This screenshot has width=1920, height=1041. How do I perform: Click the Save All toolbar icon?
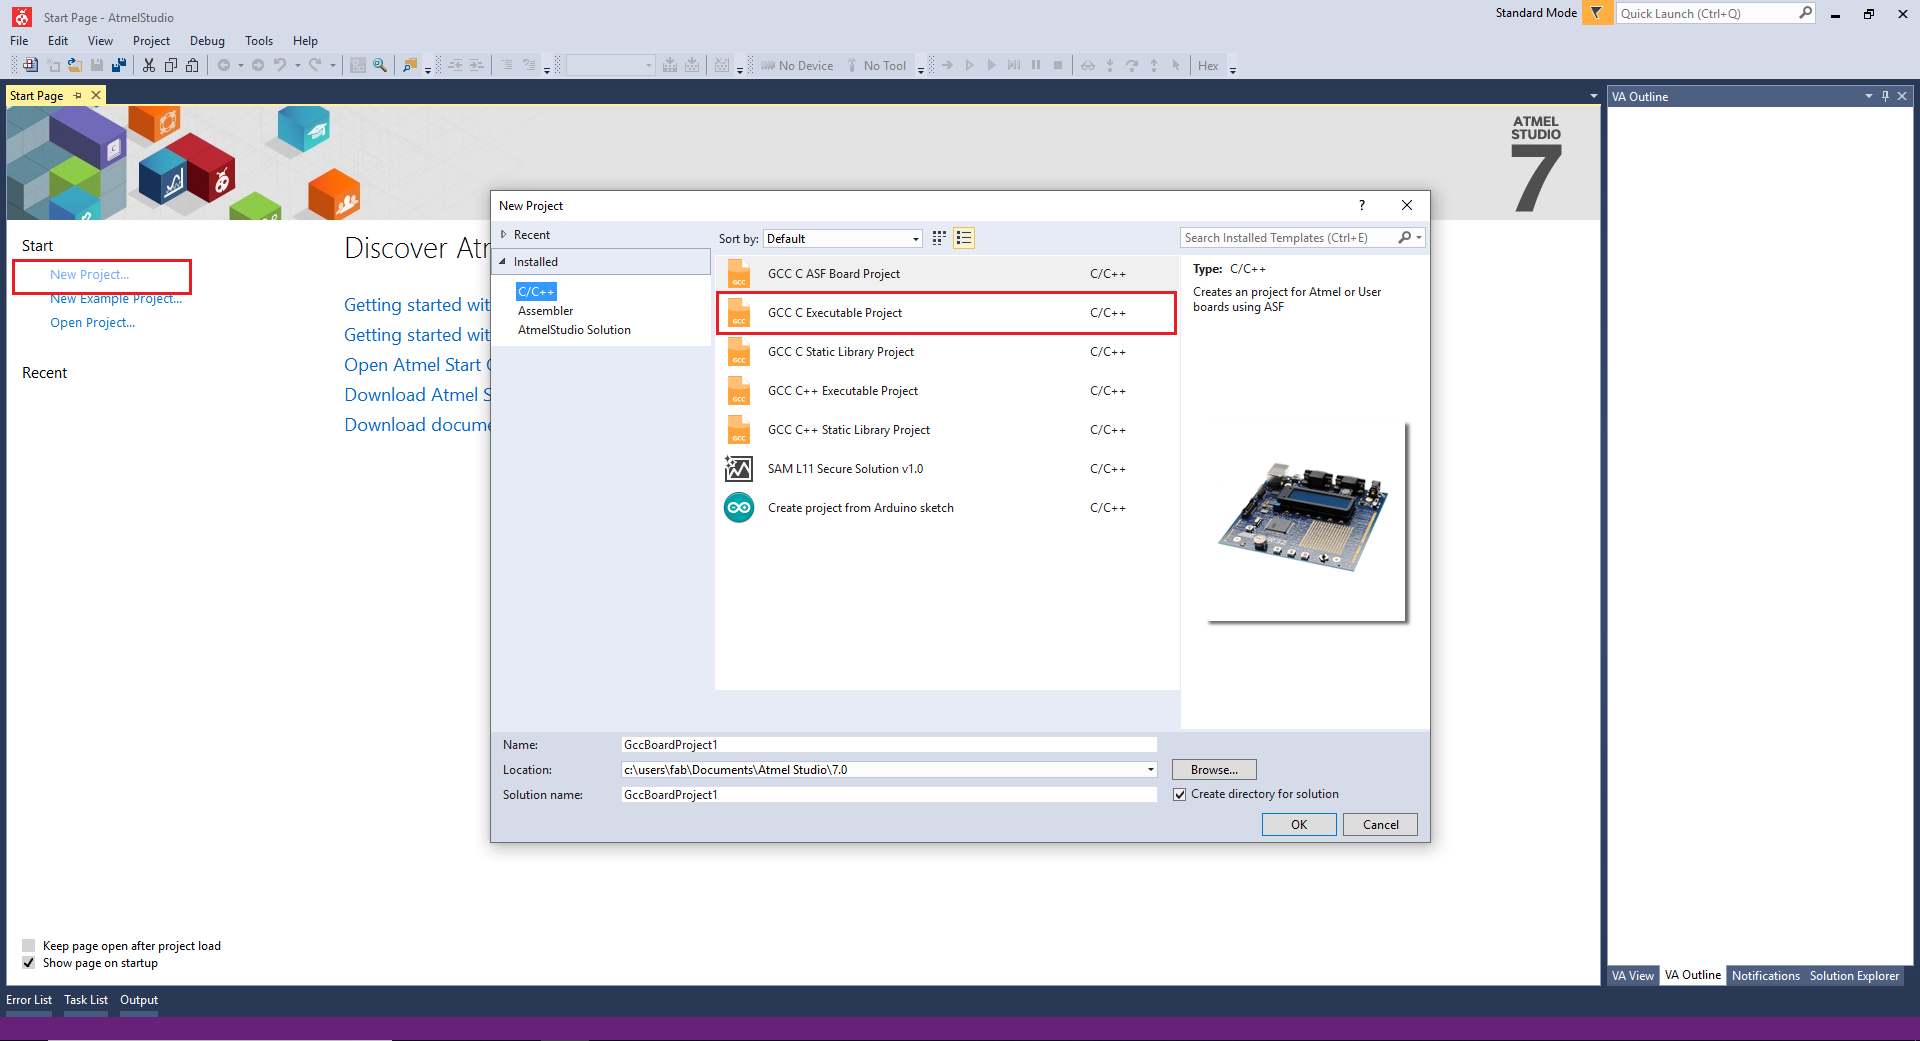click(x=119, y=66)
